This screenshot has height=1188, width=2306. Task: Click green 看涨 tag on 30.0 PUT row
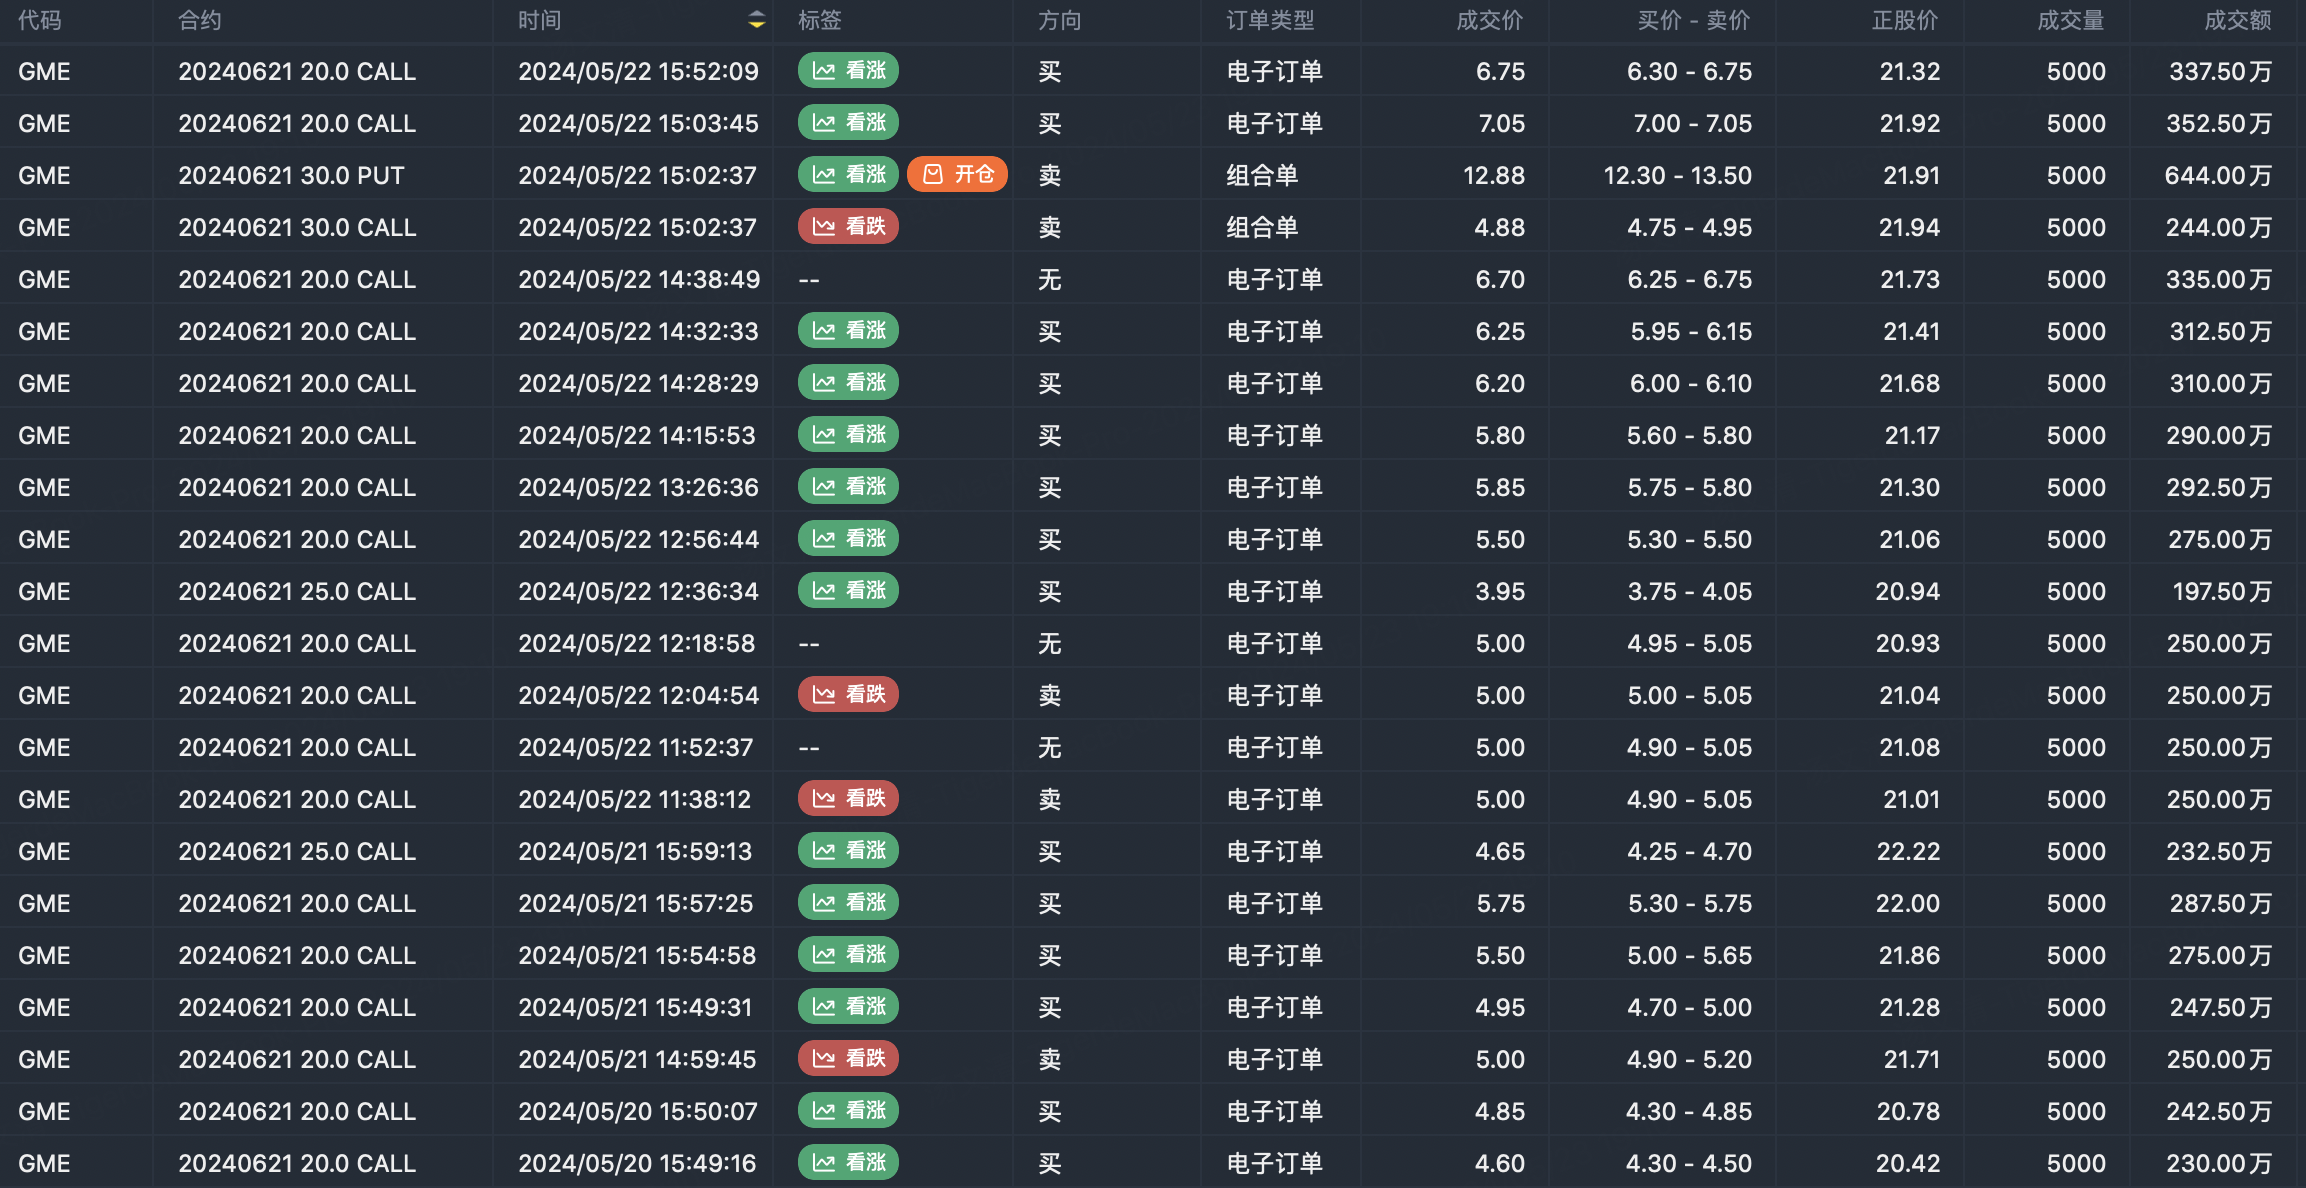click(848, 175)
